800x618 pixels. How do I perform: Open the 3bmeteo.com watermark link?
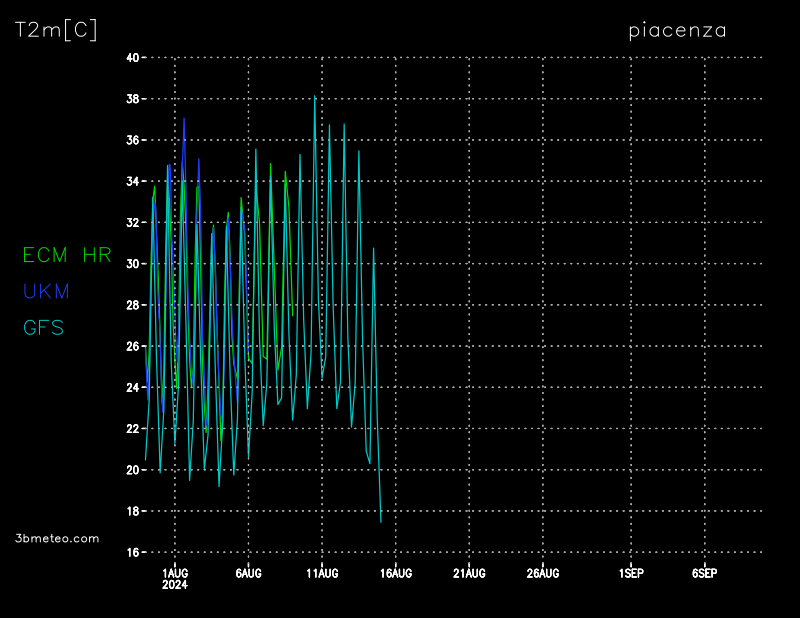coord(58,538)
